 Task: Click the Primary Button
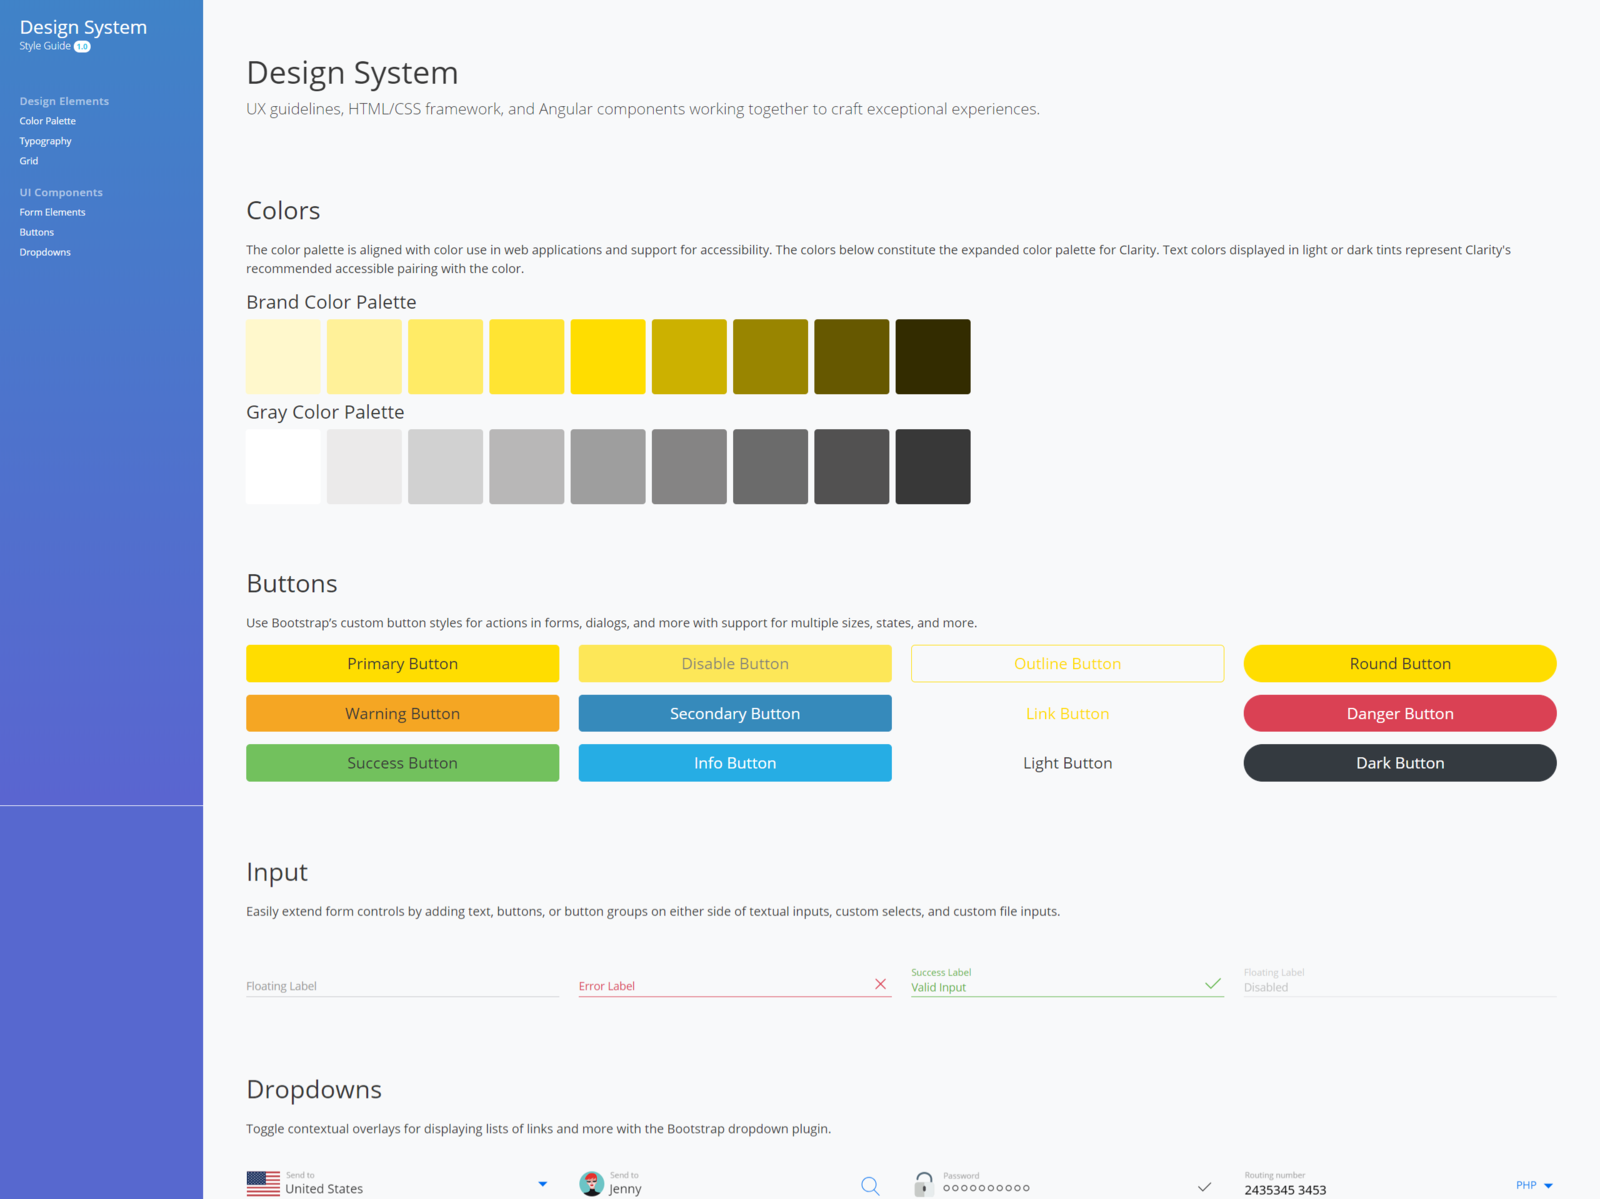click(x=402, y=663)
